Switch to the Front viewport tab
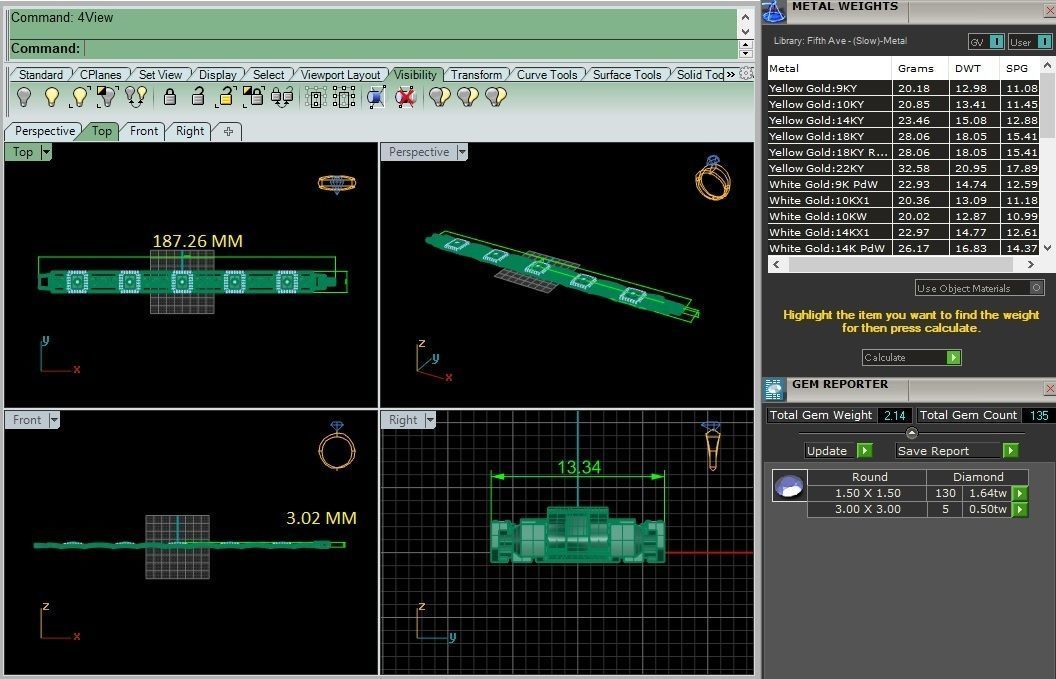 pos(143,131)
